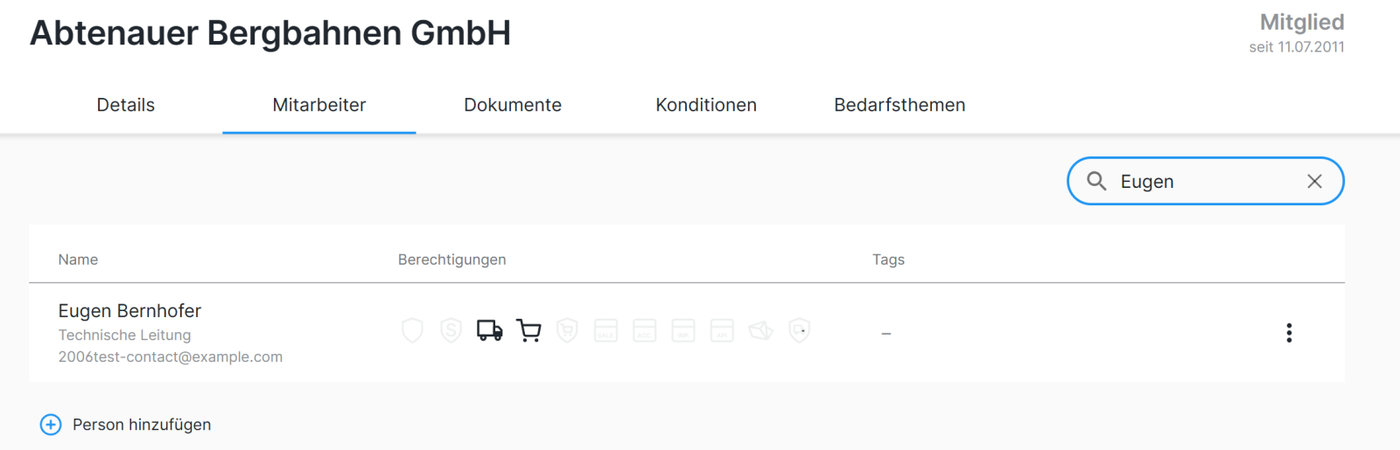Click the shield with cart icon
The image size is (1400, 450).
tap(567, 330)
